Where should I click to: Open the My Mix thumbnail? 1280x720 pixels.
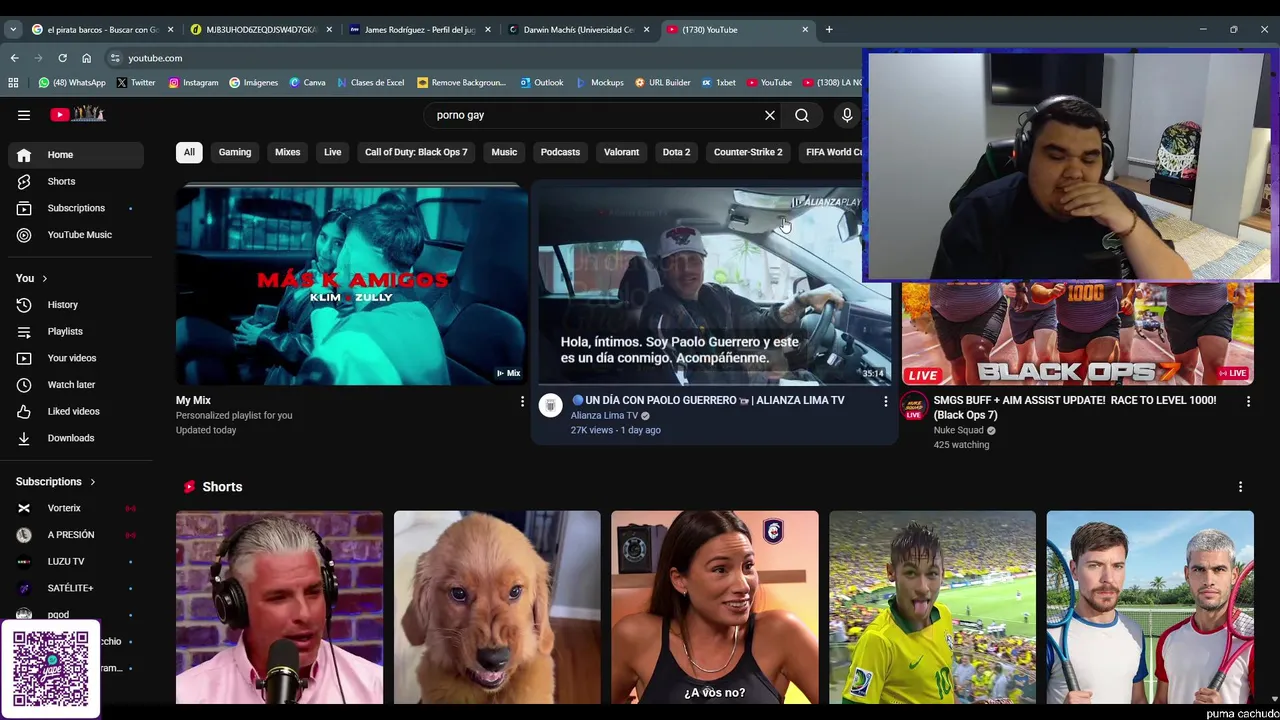tap(352, 286)
